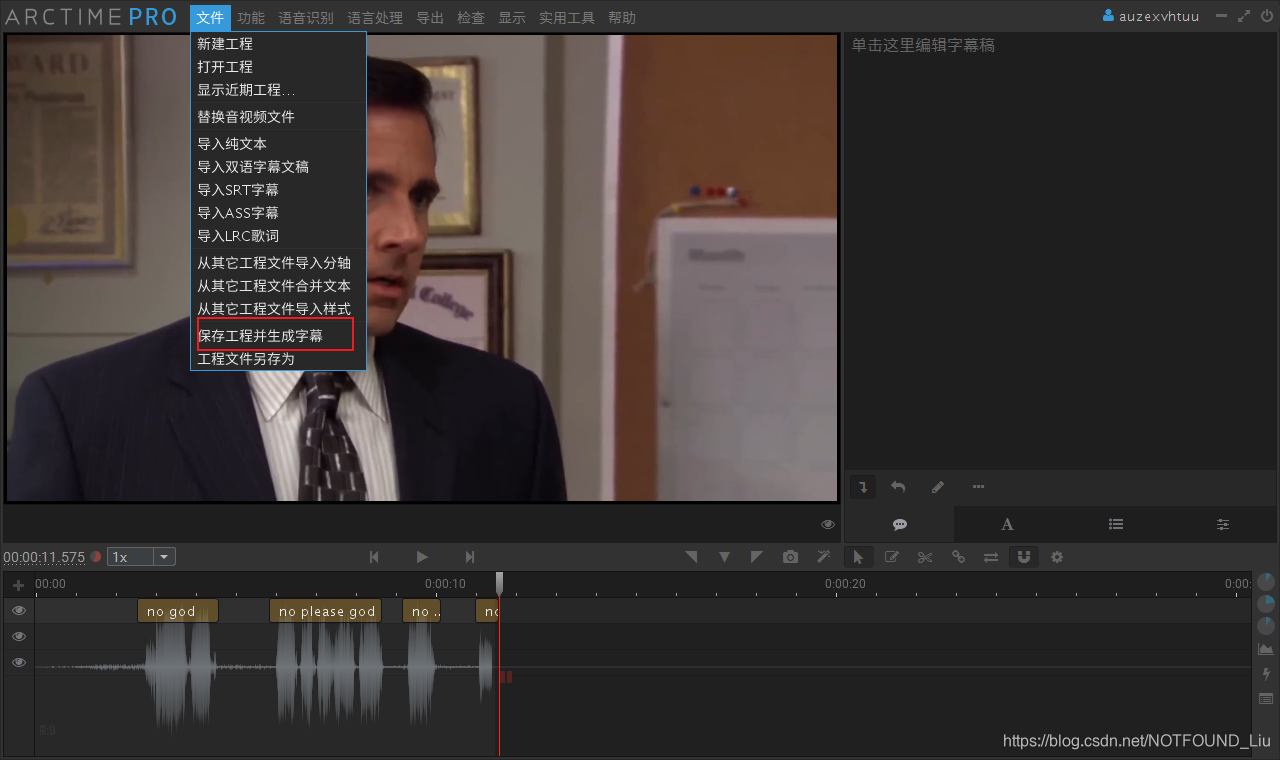Select 保存工程并生成字幕 menu entry

coord(278,336)
